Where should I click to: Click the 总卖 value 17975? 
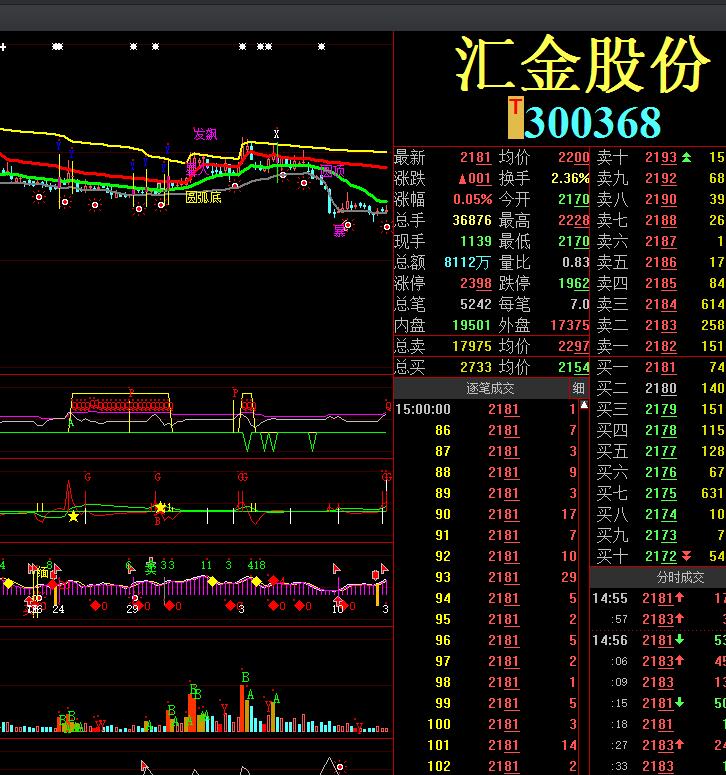472,346
